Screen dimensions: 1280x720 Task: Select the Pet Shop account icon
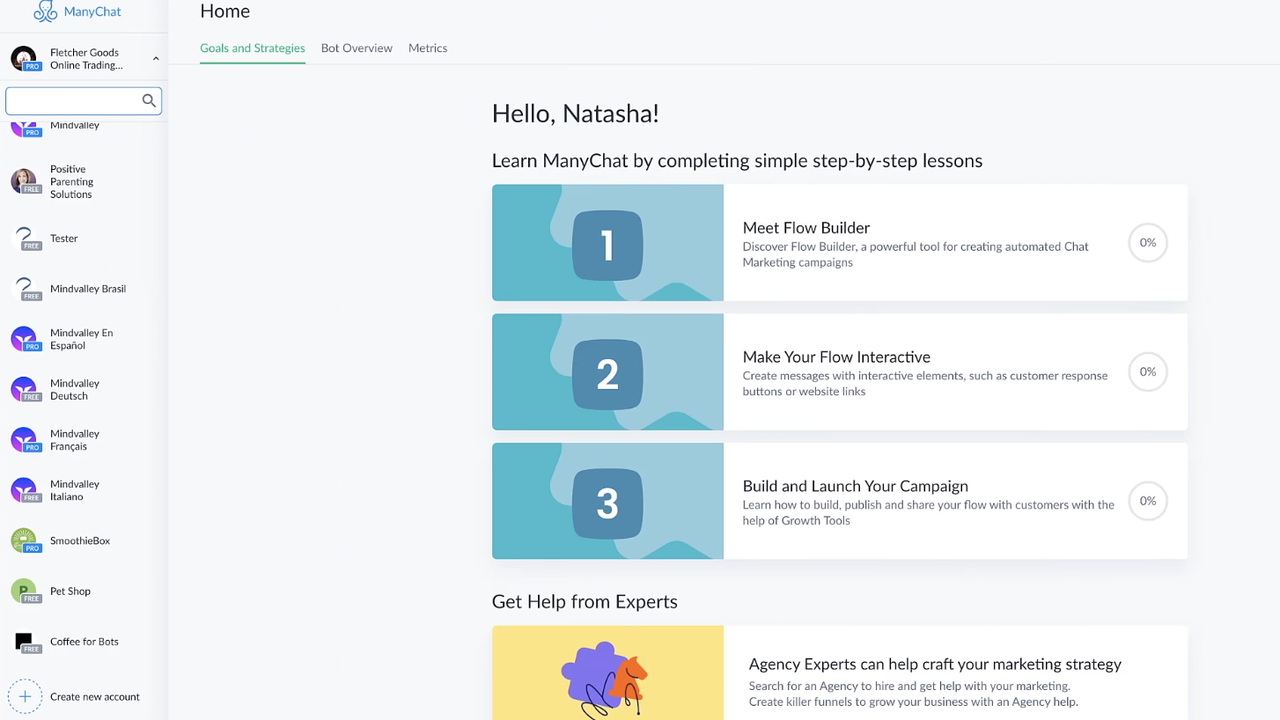25,591
